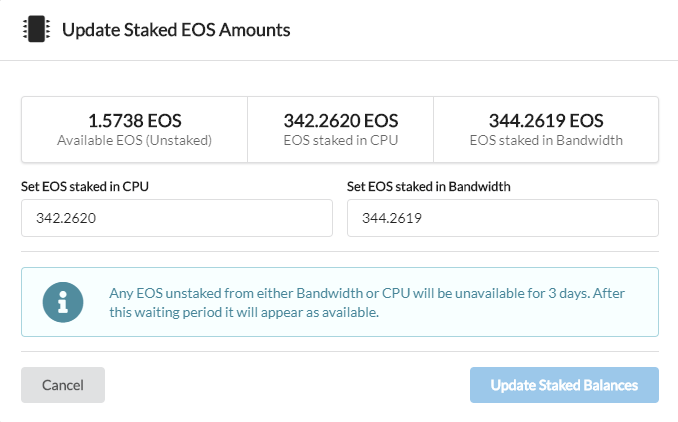Click the Update Staked EOS Amounts title
Viewport: 678px width, 422px height.
coord(176,30)
